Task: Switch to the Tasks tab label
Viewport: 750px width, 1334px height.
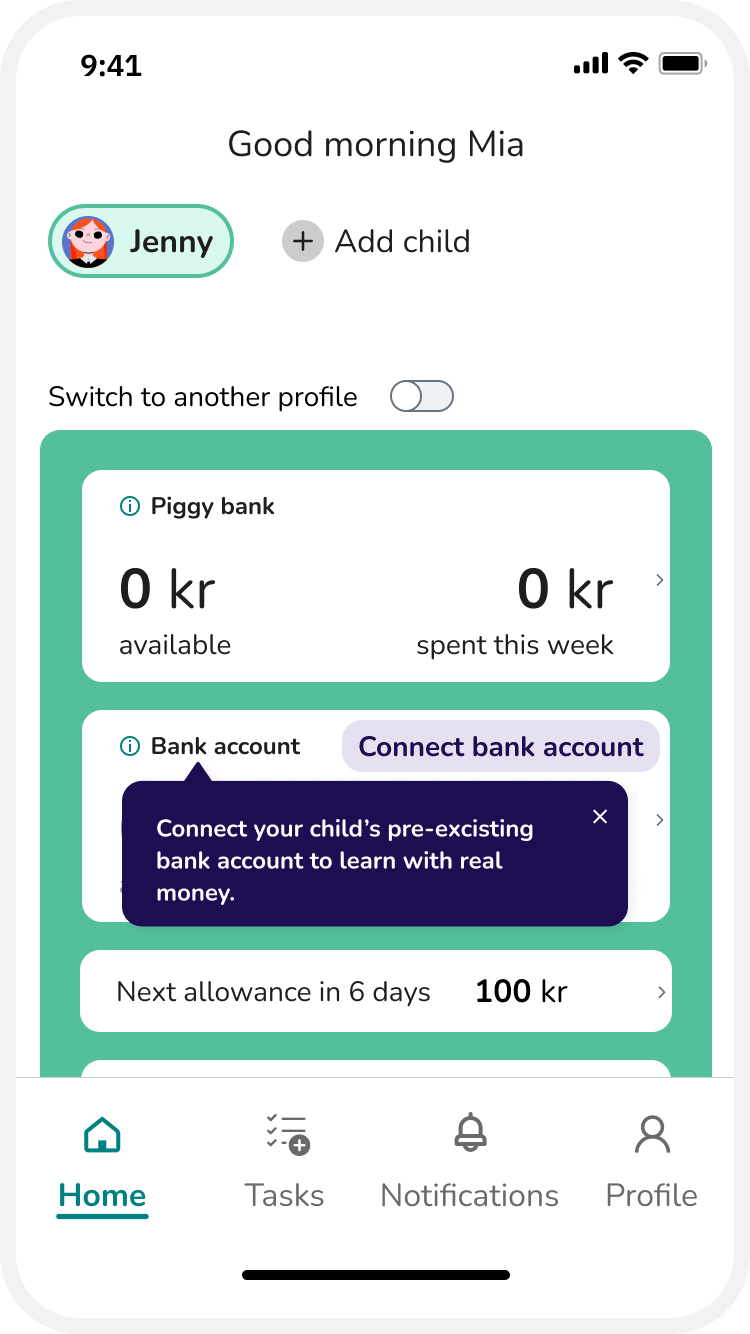Action: (285, 1195)
